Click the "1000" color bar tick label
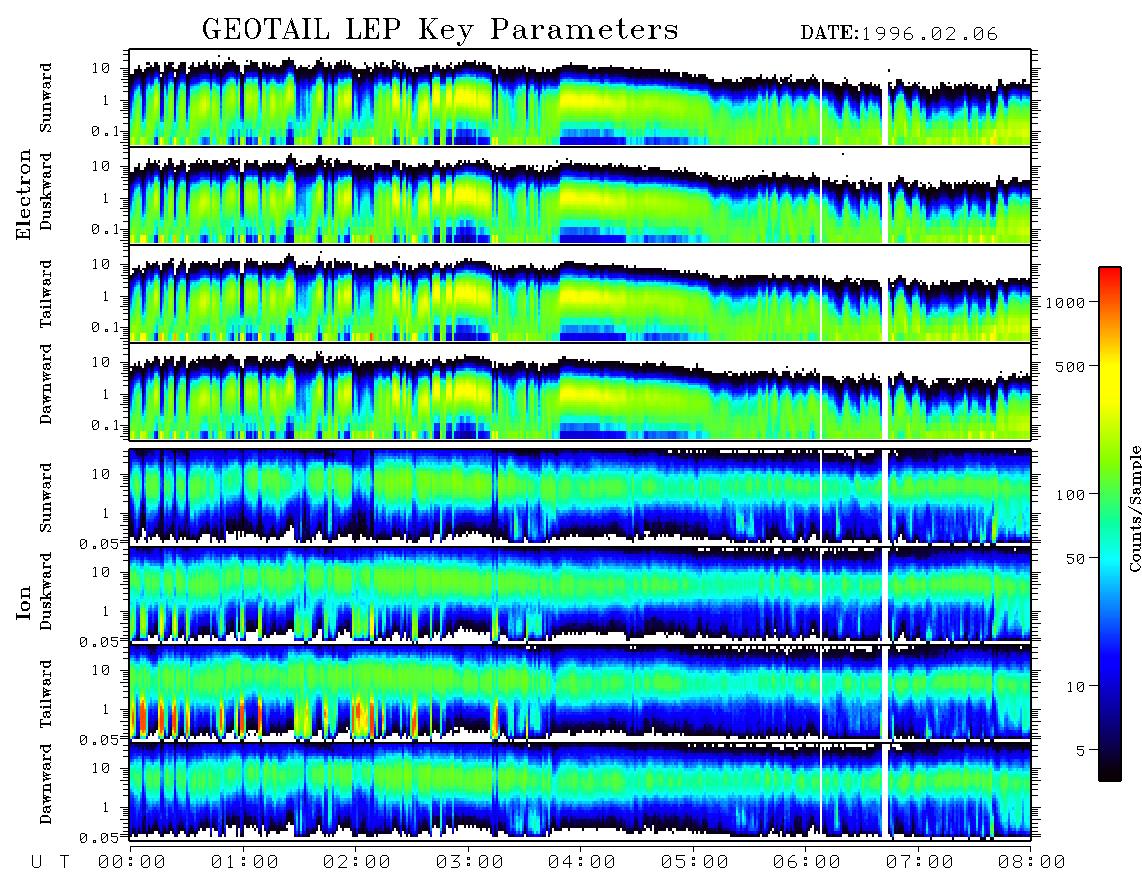This screenshot has height=880, width=1142. (x=1065, y=302)
